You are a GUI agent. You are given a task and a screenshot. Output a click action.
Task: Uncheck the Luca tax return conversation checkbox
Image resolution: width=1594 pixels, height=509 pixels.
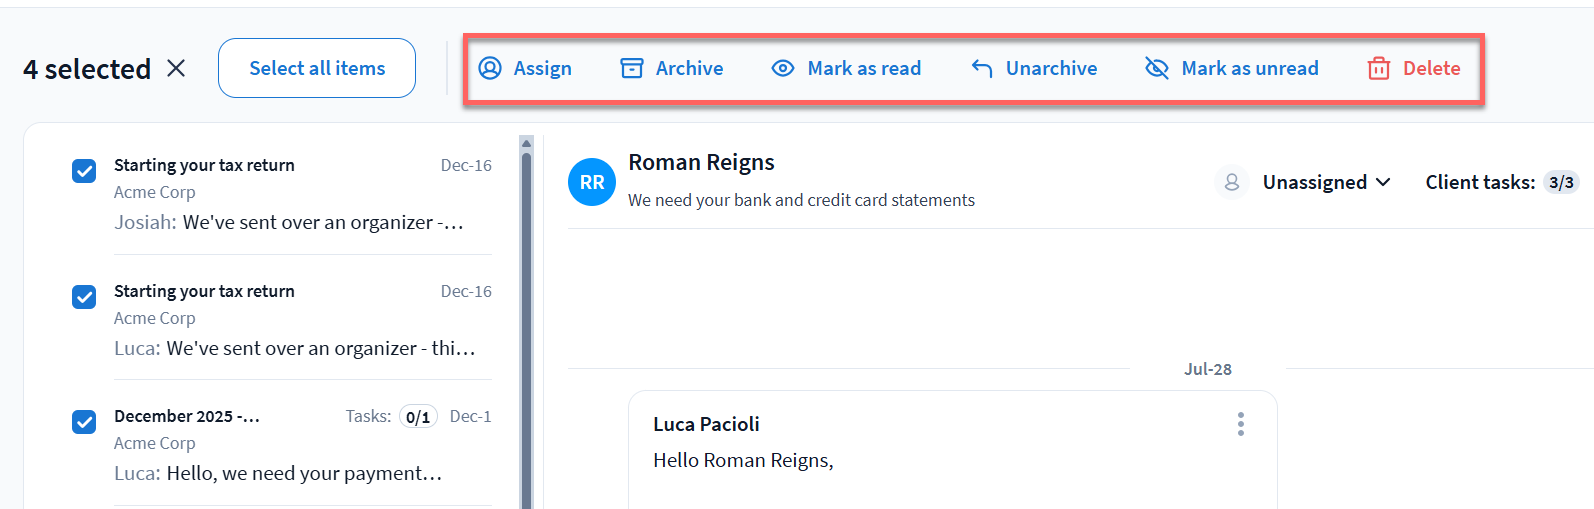click(84, 297)
